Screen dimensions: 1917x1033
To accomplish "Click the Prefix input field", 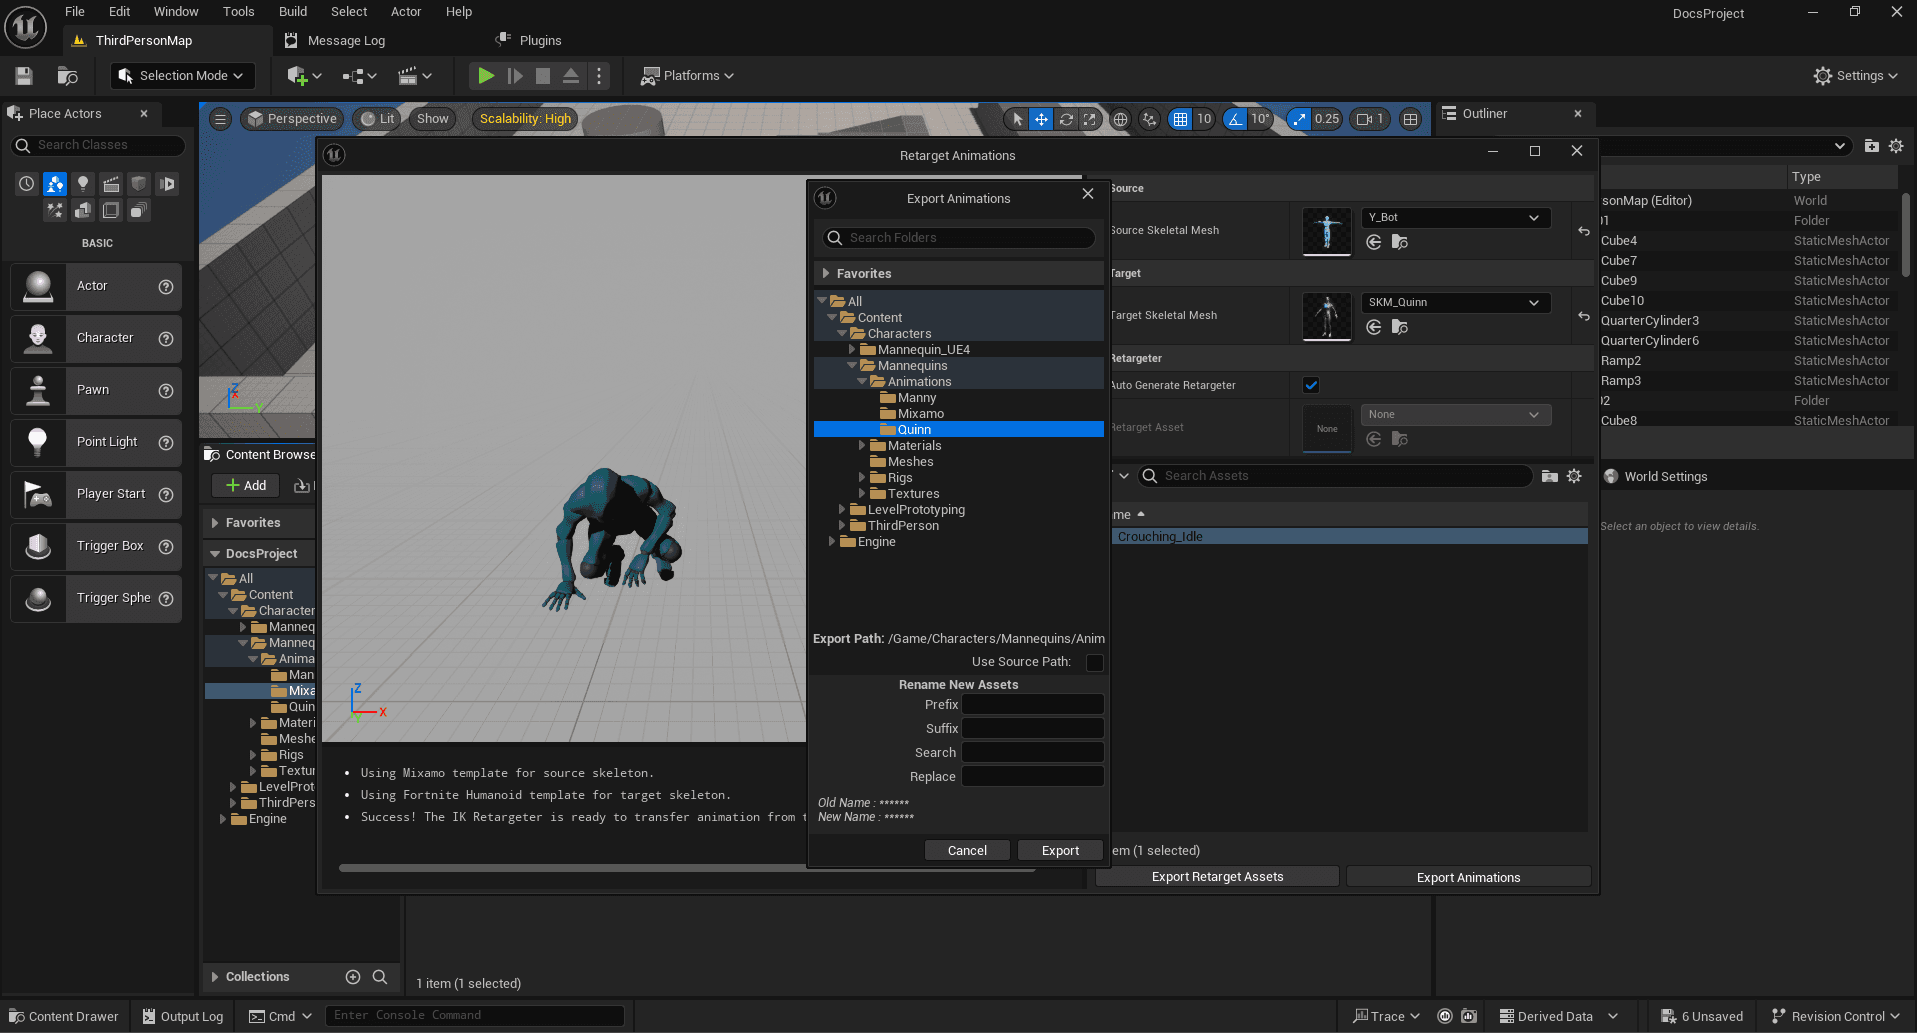I will click(1033, 705).
